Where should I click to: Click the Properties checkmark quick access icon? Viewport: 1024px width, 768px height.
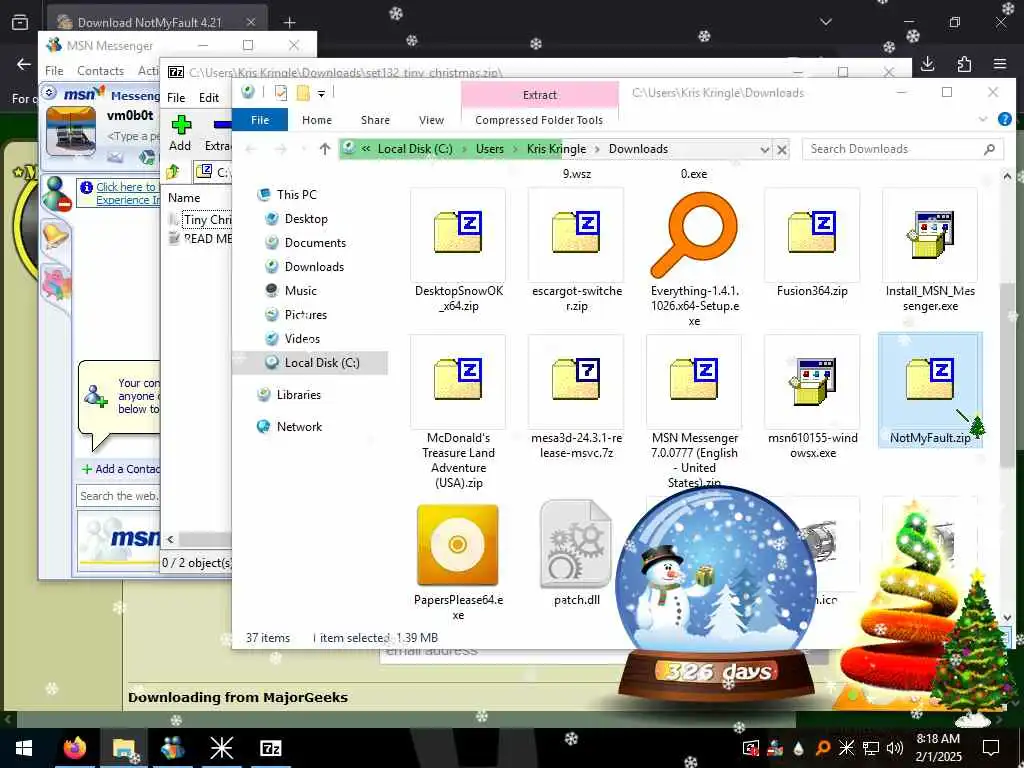tap(281, 93)
